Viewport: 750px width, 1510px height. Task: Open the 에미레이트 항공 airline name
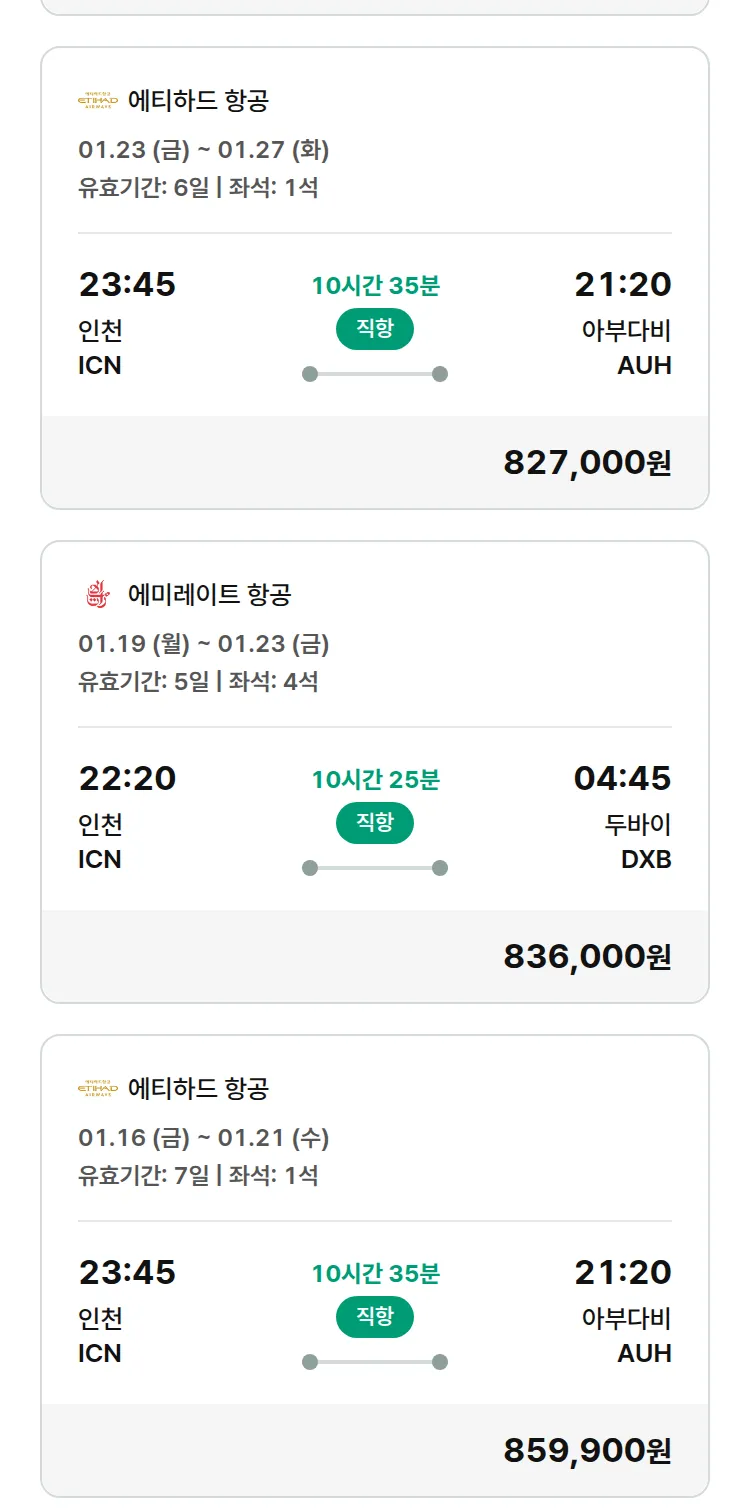pos(210,595)
